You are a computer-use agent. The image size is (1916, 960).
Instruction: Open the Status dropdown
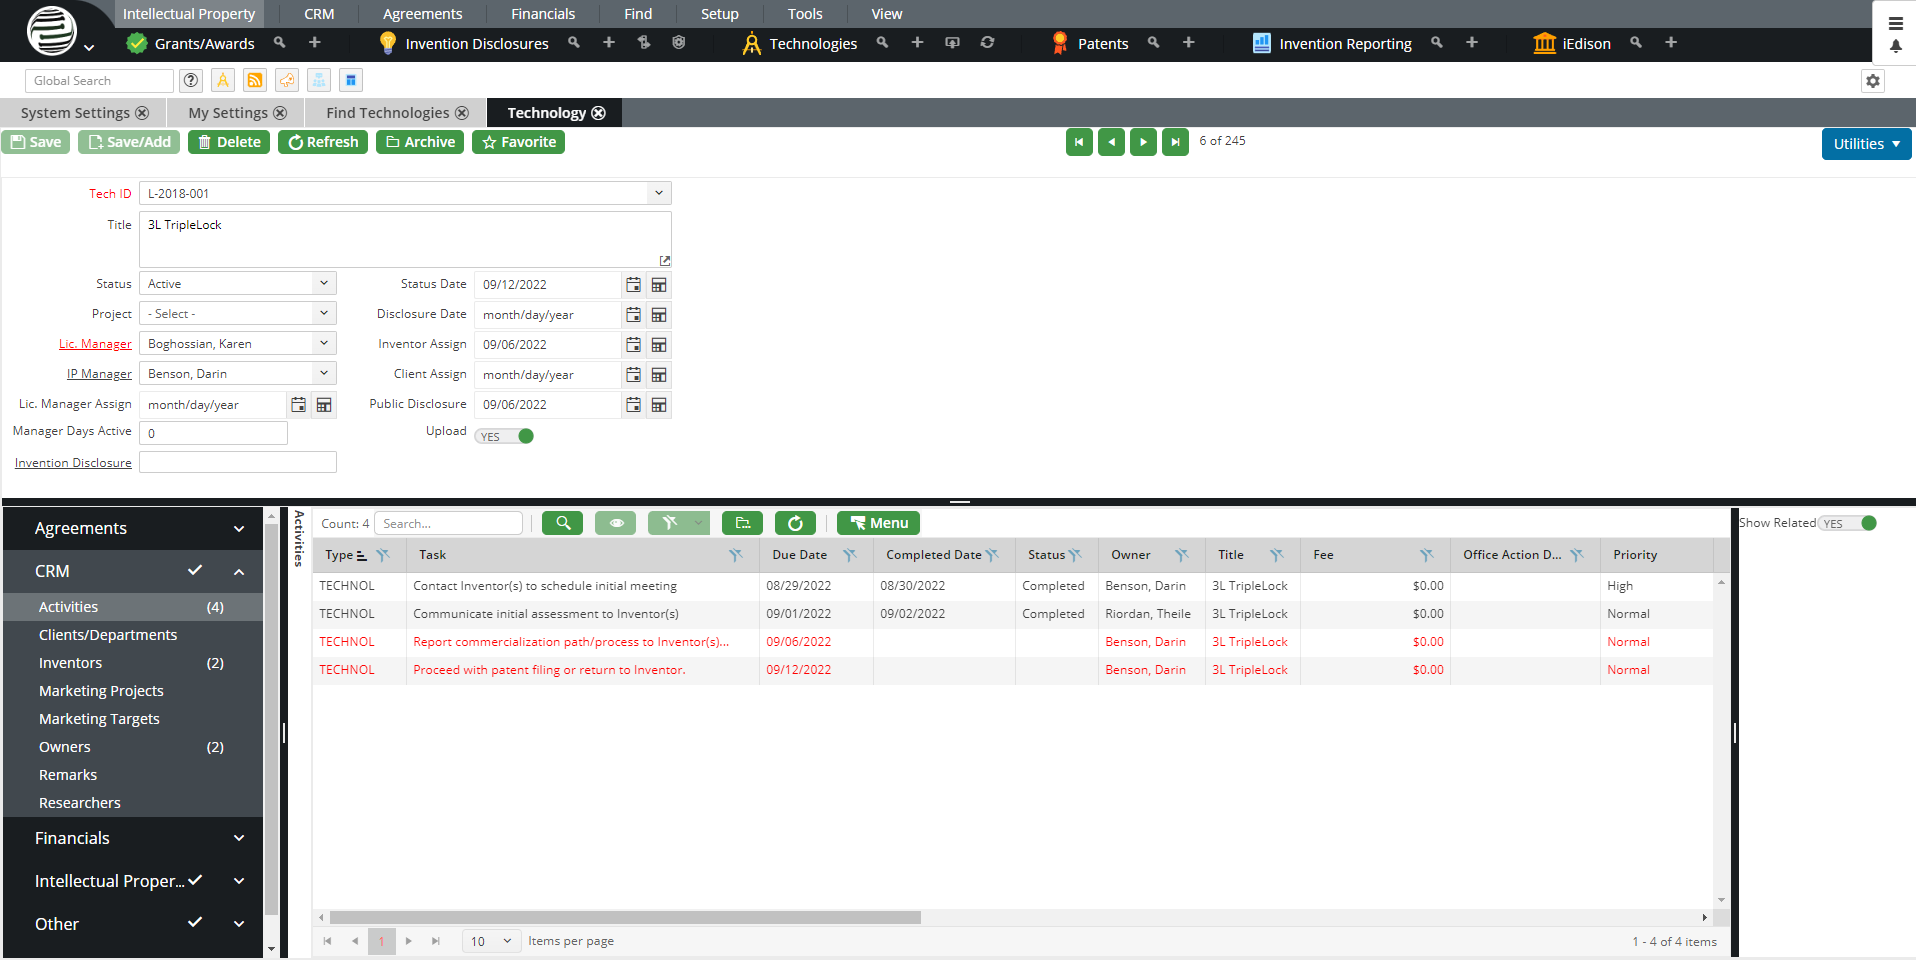(x=237, y=284)
